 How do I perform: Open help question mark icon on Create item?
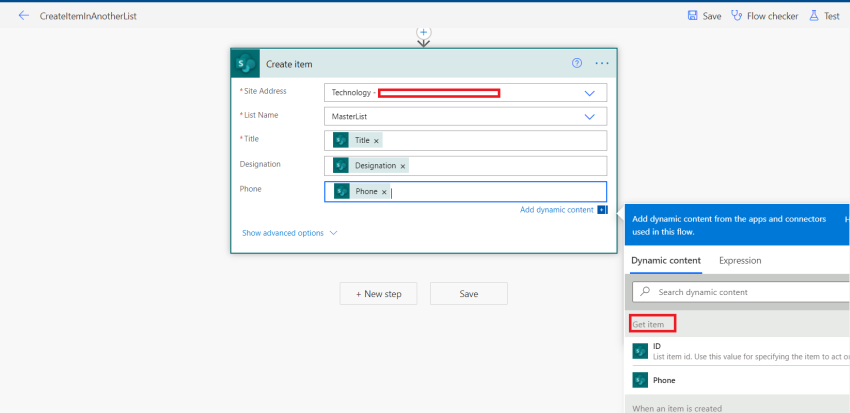577,63
